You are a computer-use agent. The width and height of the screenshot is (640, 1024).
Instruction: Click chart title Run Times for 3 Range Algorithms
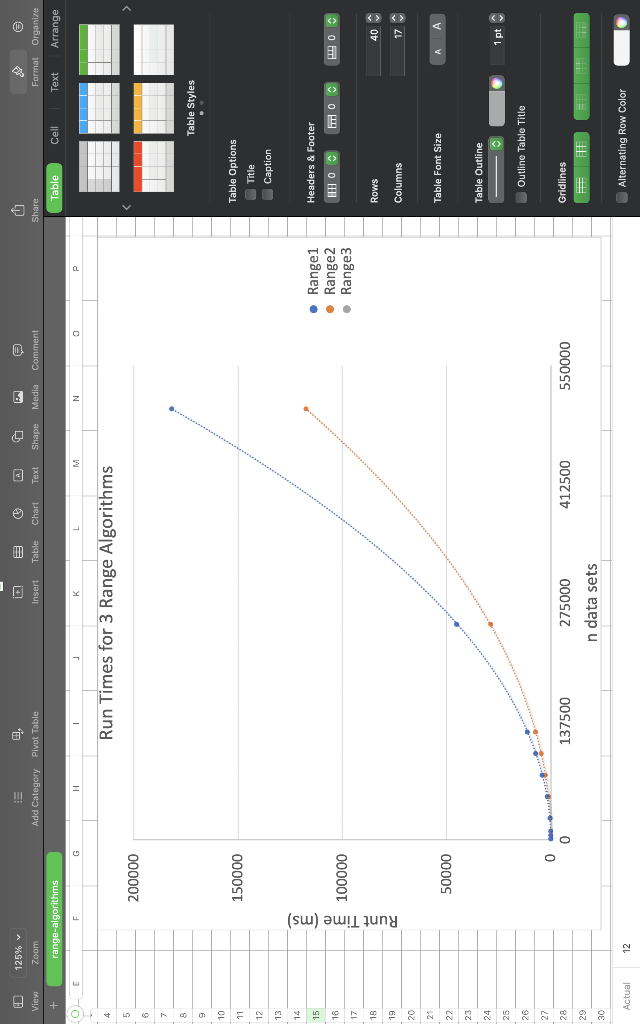click(x=106, y=603)
